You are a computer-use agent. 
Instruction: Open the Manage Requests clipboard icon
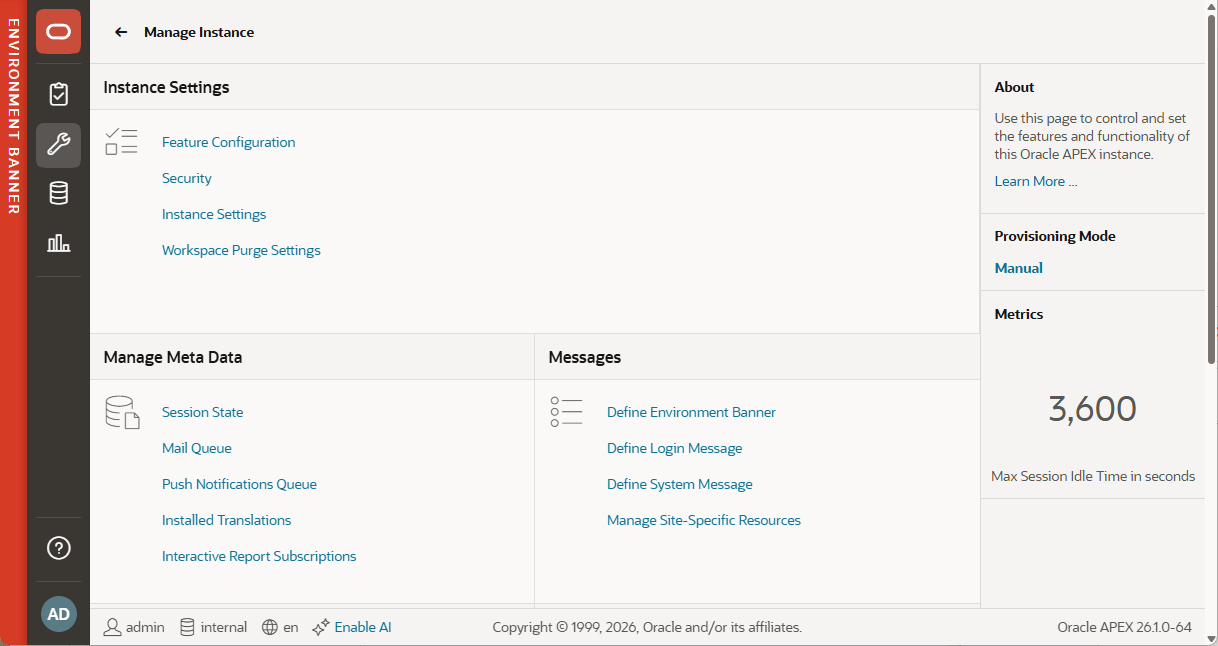point(58,95)
